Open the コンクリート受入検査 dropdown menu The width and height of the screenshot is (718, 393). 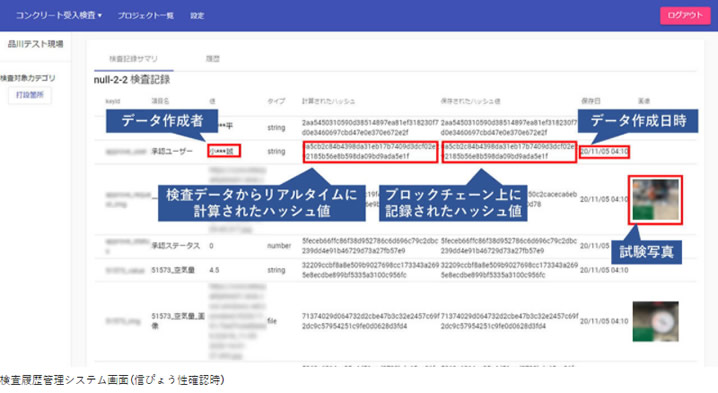(59, 15)
